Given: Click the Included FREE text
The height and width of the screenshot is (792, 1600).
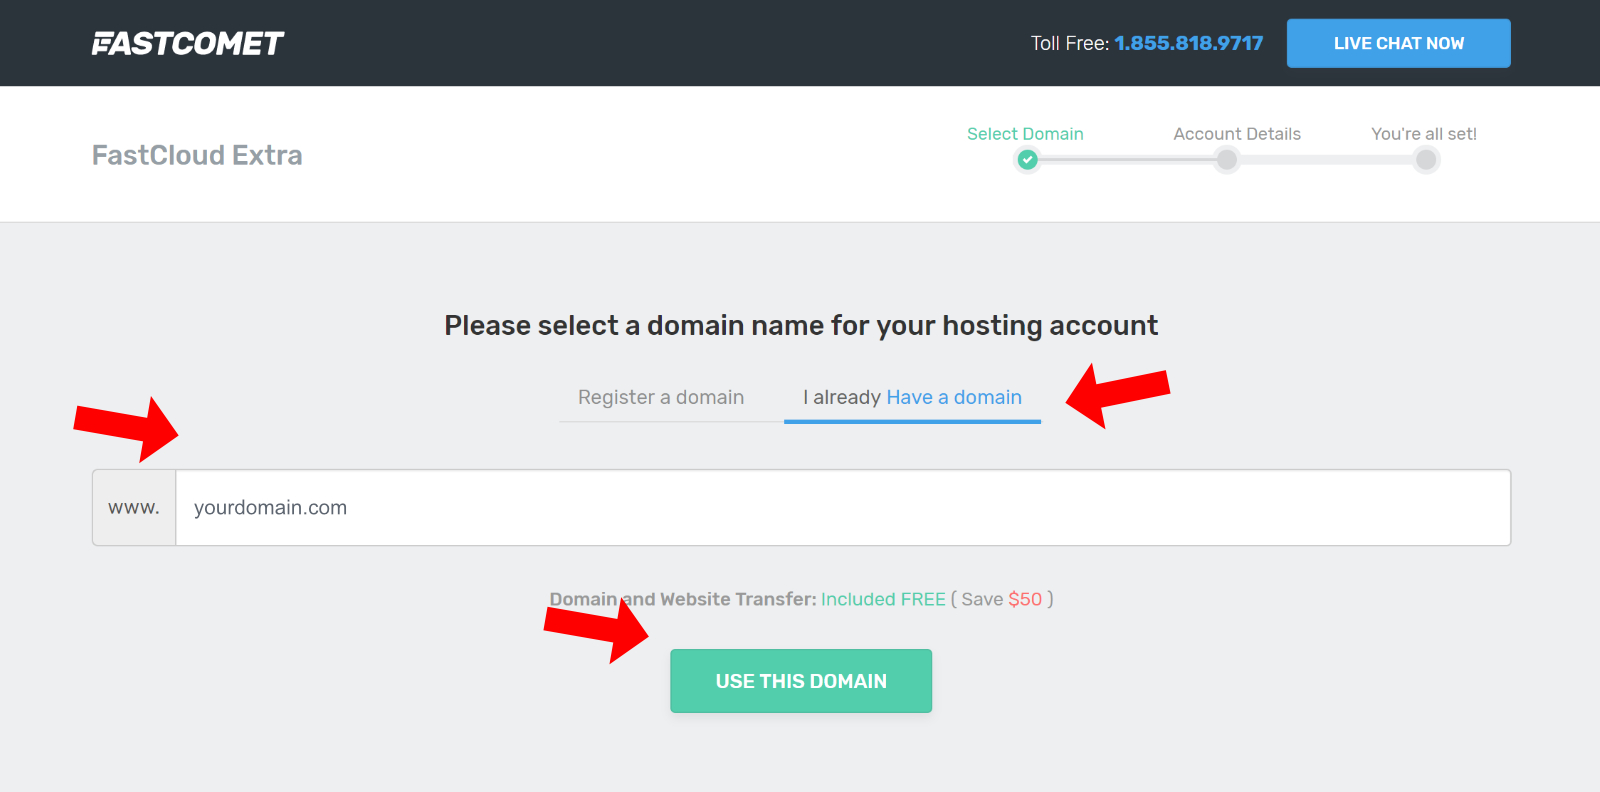Looking at the screenshot, I should pos(883,599).
